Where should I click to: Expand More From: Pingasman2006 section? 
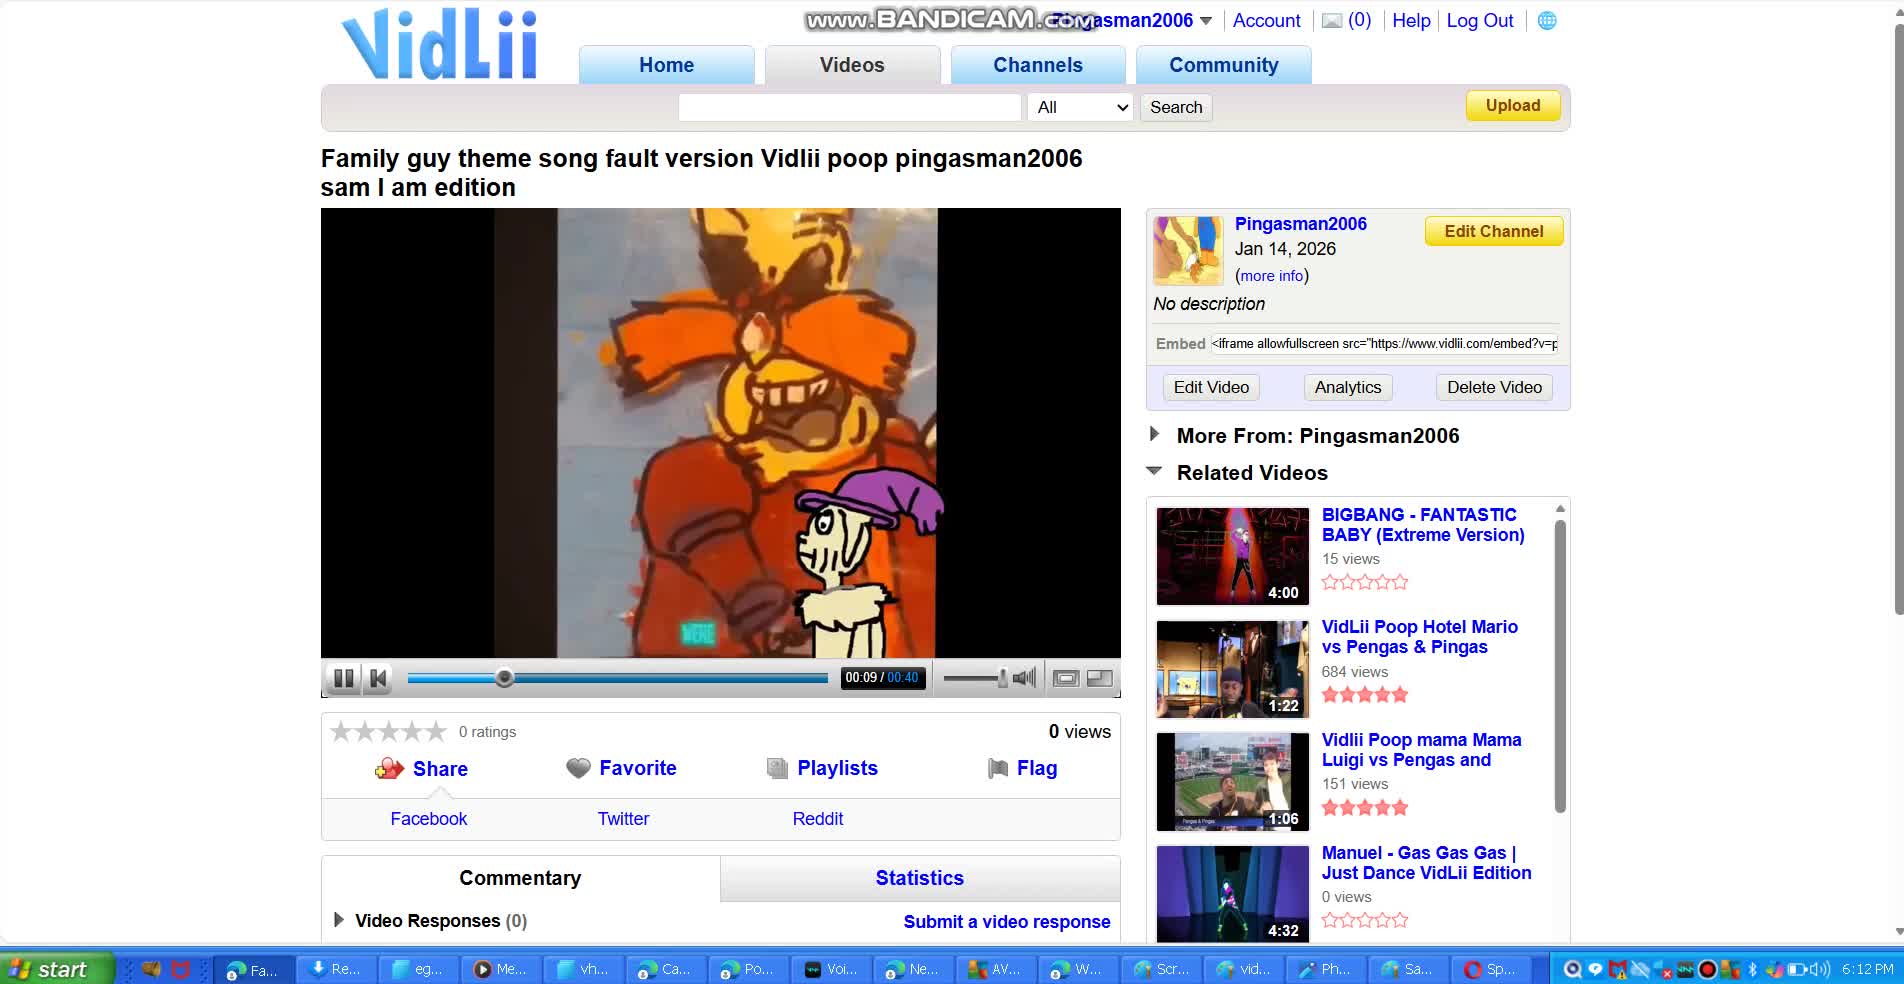pos(1154,434)
